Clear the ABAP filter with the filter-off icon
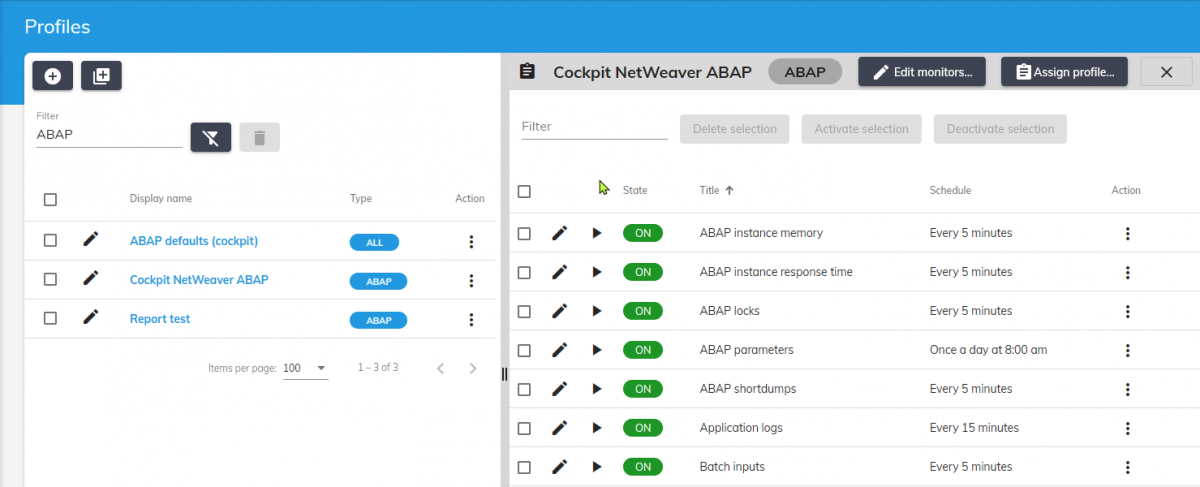 [x=210, y=138]
